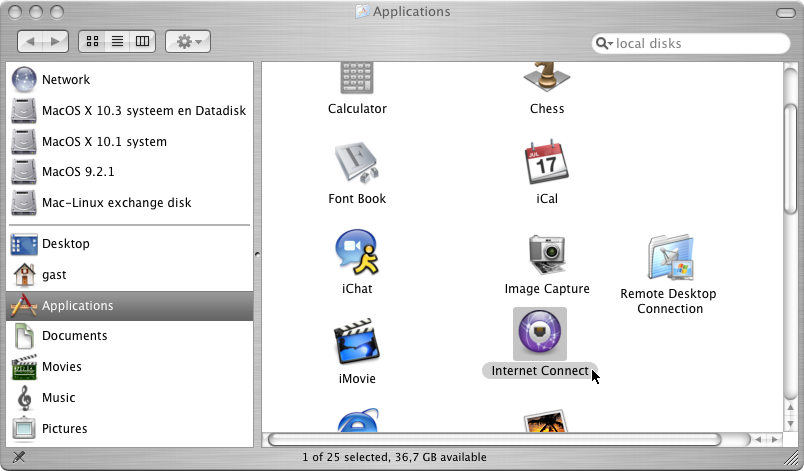Image resolution: width=804 pixels, height=471 pixels.
Task: Open Documents in the sidebar
Action: point(129,336)
